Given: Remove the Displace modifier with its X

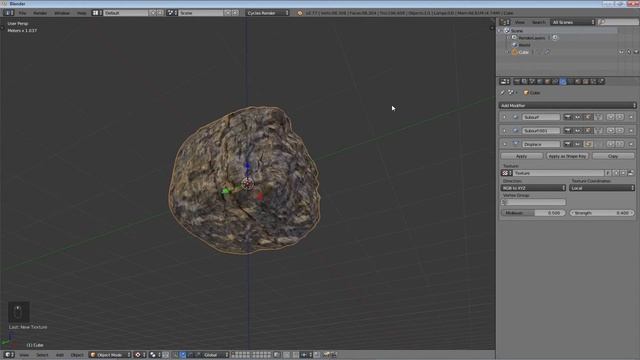Looking at the screenshot, I should click(x=631, y=144).
